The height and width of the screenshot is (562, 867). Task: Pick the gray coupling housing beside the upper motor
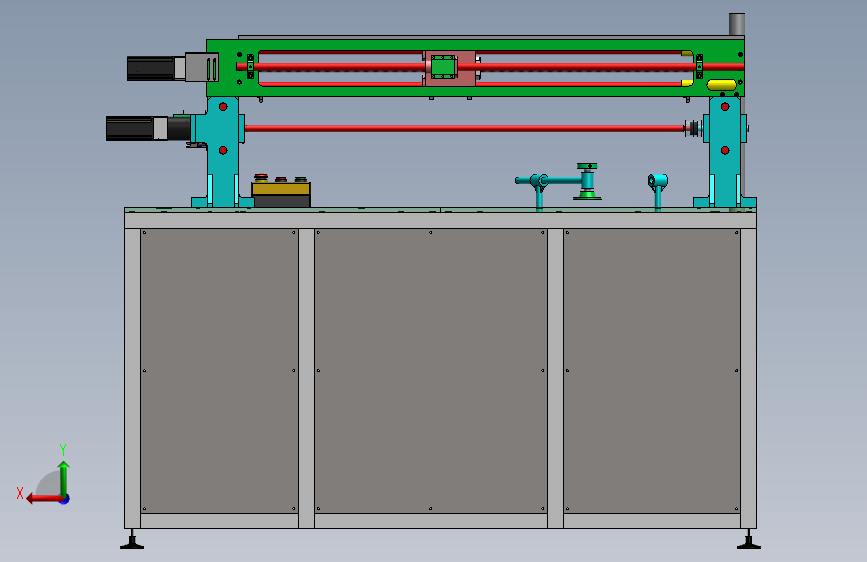(201, 67)
